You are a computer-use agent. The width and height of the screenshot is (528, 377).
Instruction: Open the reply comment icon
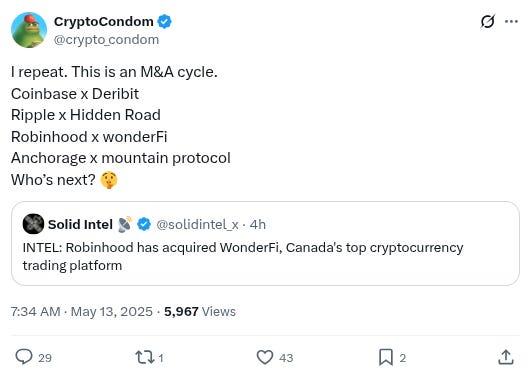pos(24,357)
